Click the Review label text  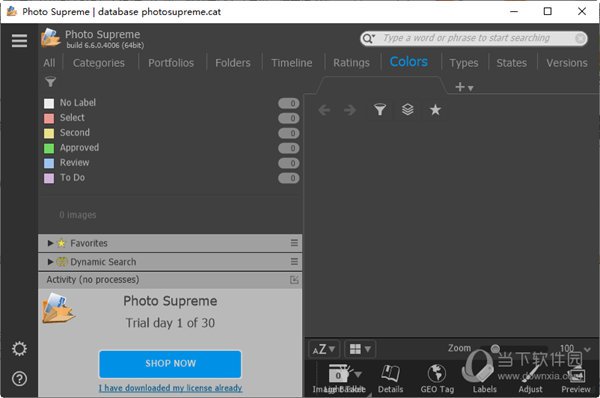74,163
